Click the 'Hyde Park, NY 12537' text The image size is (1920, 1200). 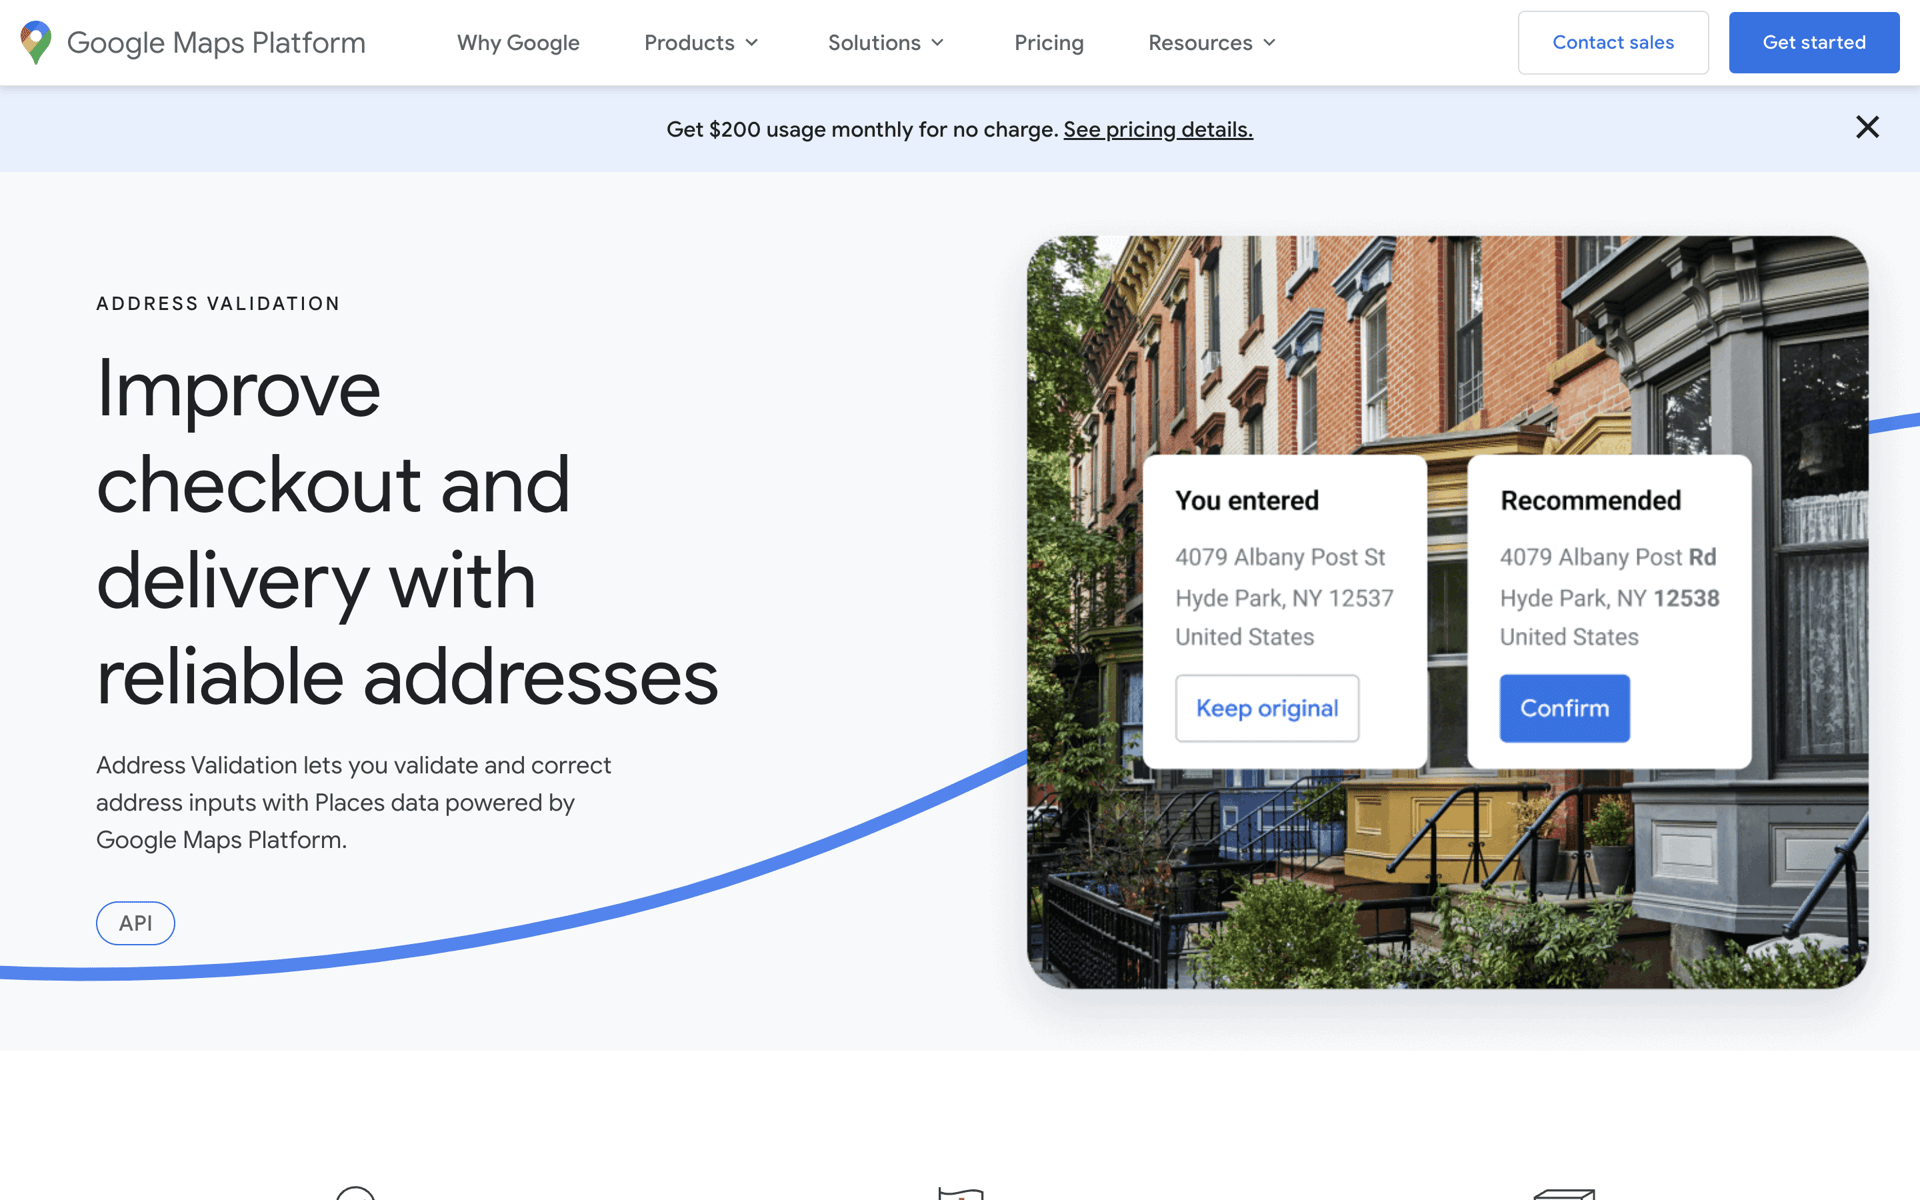(x=1284, y=598)
